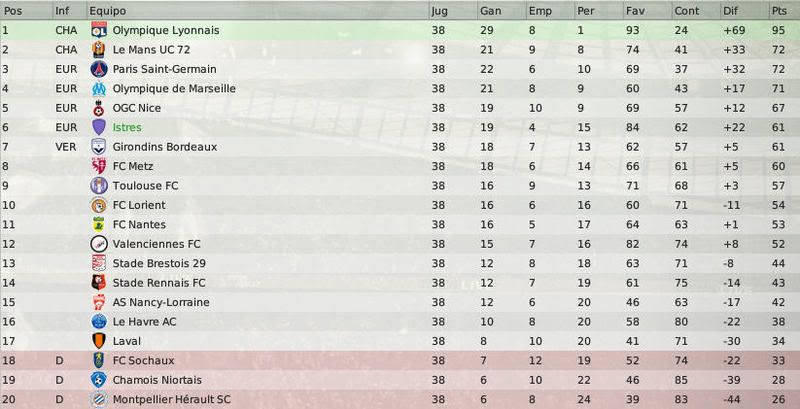Click the Fav column header
Viewport: 800px width, 409px height.
(x=647, y=11)
